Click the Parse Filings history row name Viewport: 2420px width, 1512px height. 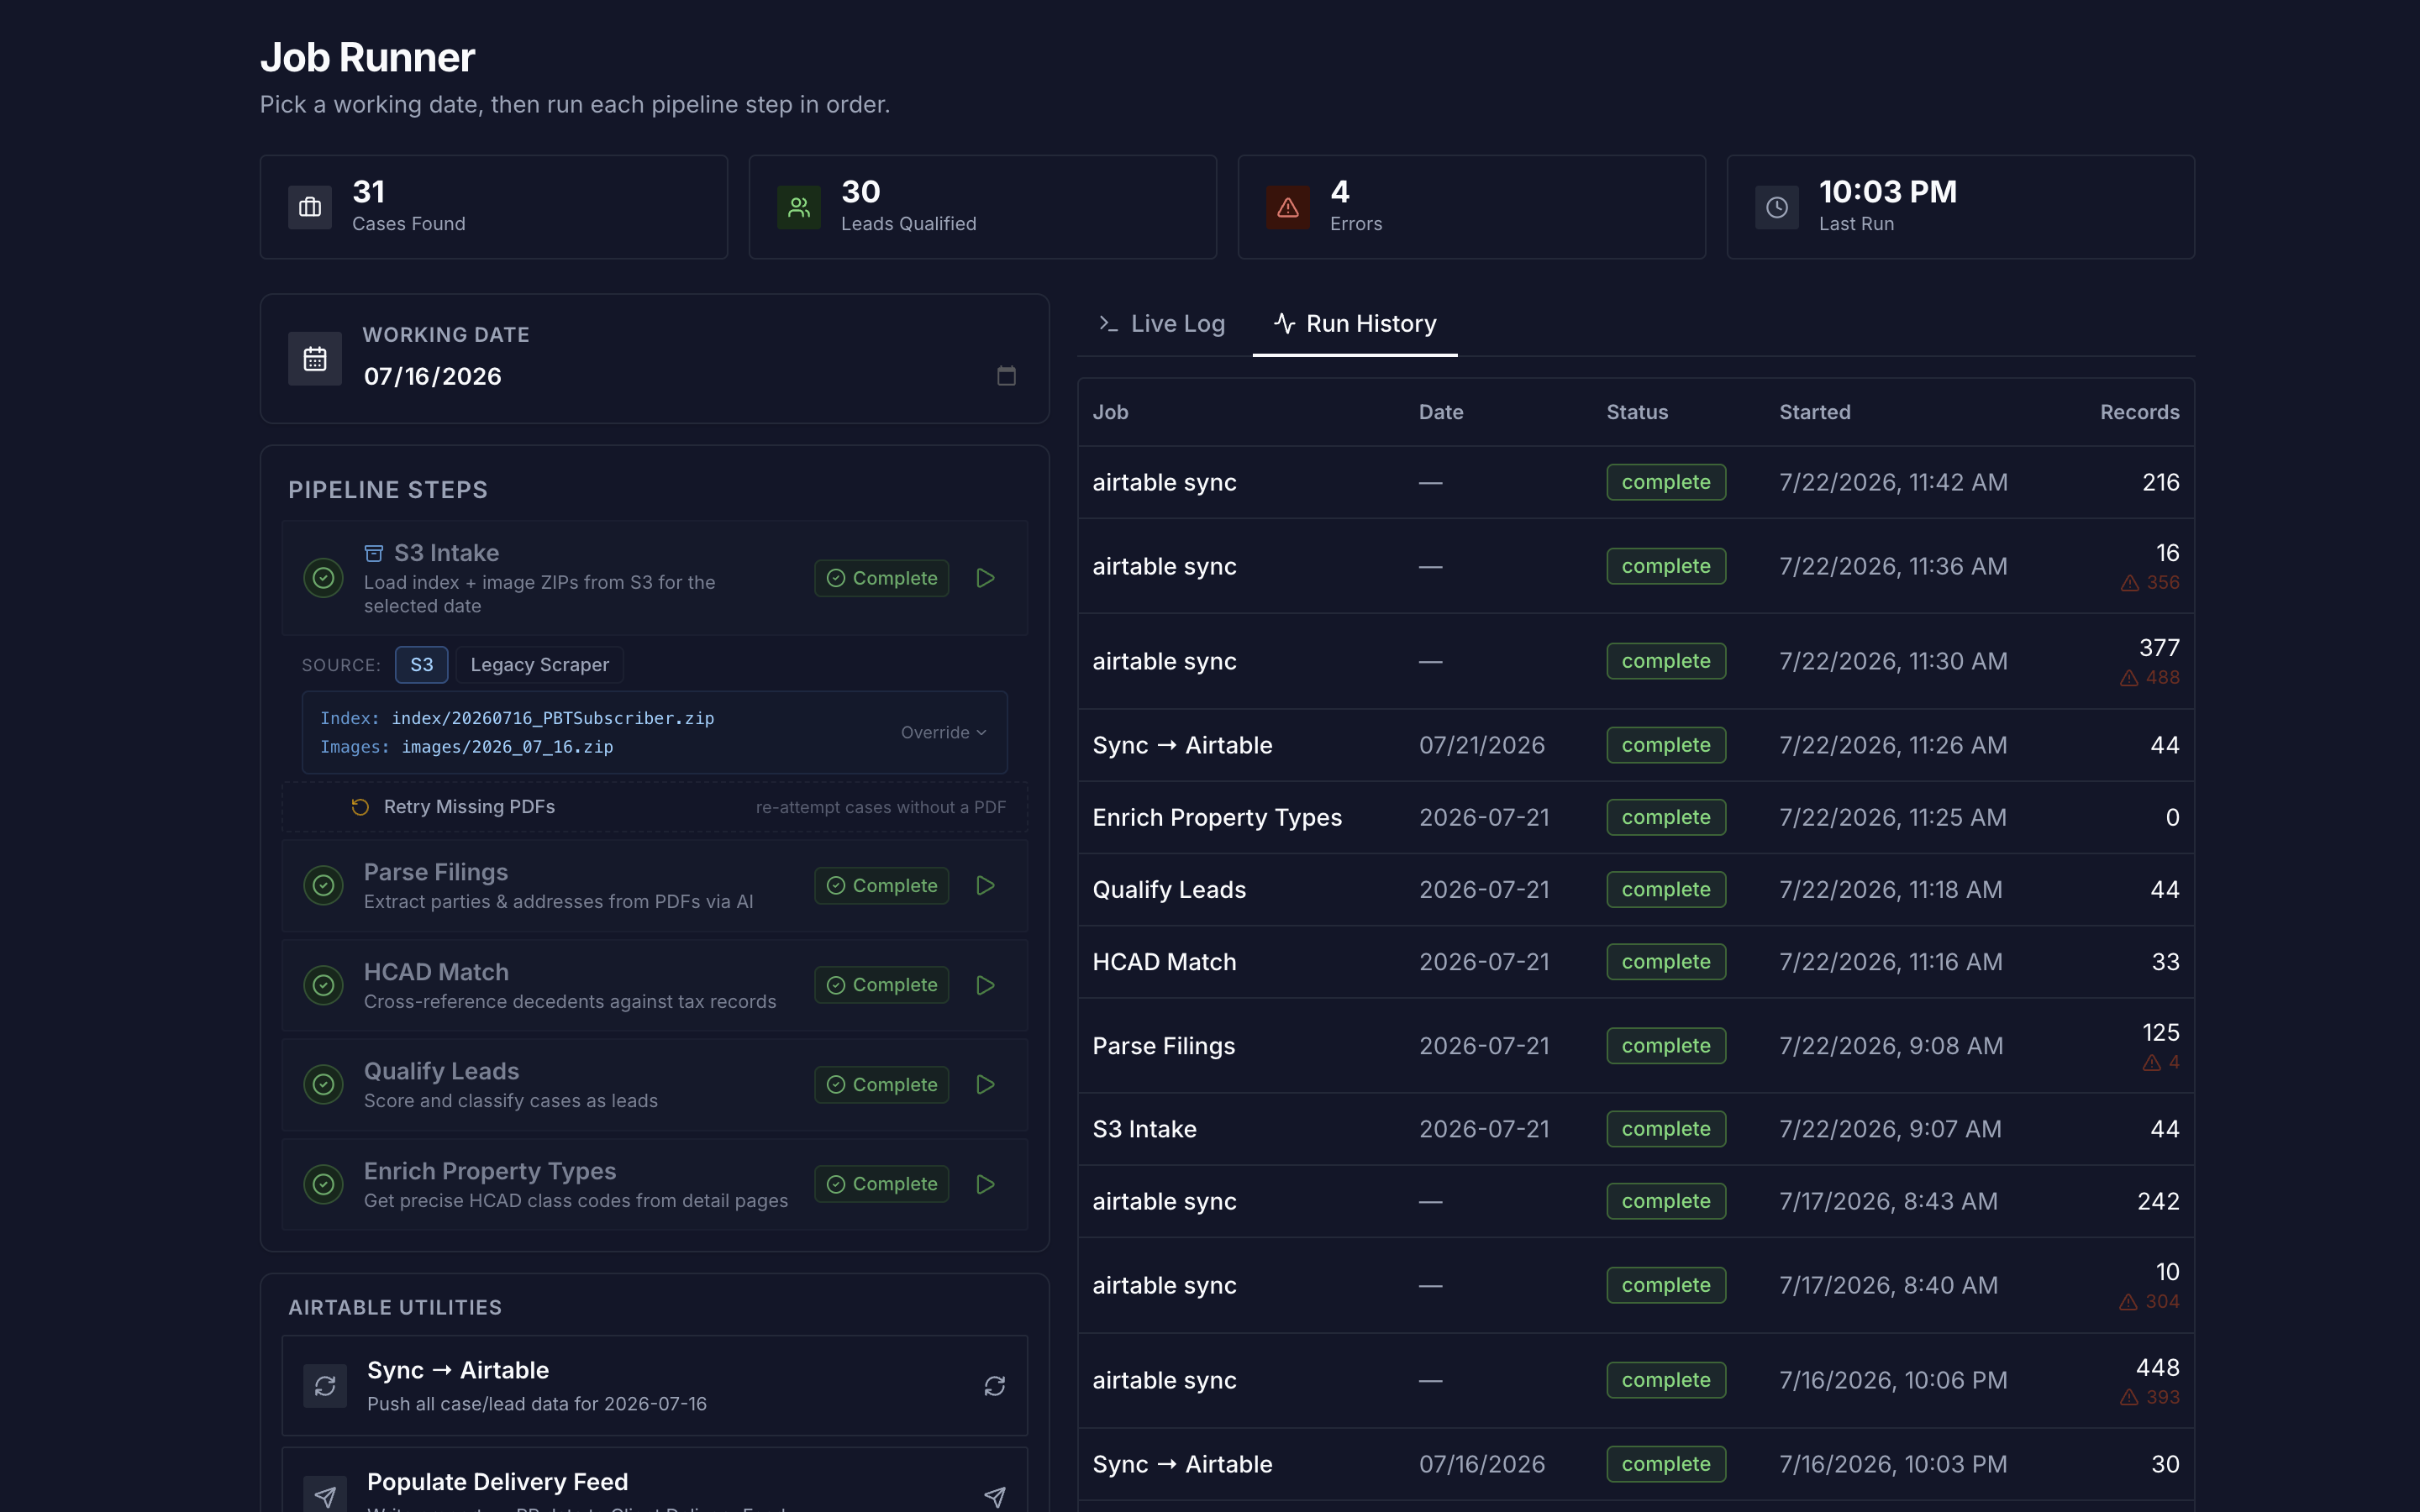pos(1163,1046)
